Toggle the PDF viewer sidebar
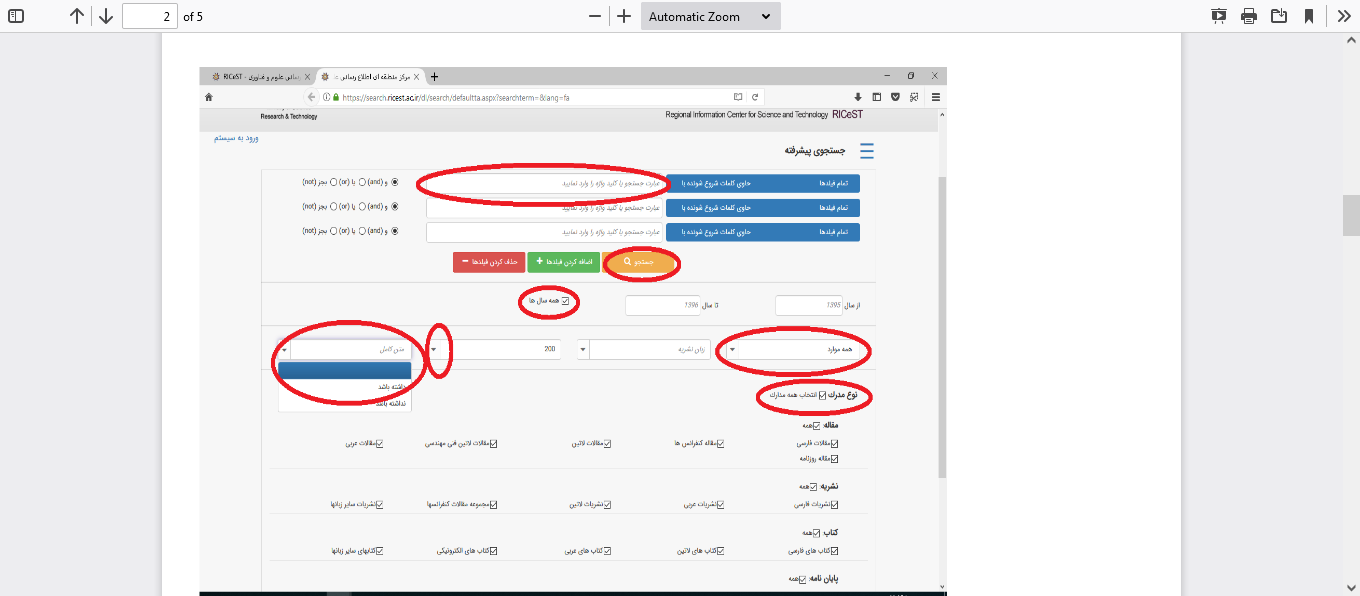This screenshot has width=1360, height=596. click(16, 16)
